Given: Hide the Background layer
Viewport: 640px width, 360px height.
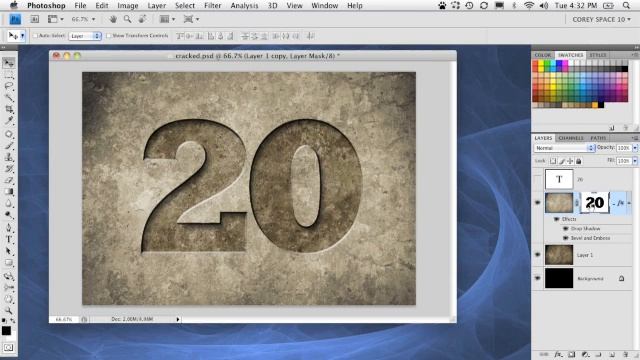Looking at the screenshot, I should (x=538, y=278).
